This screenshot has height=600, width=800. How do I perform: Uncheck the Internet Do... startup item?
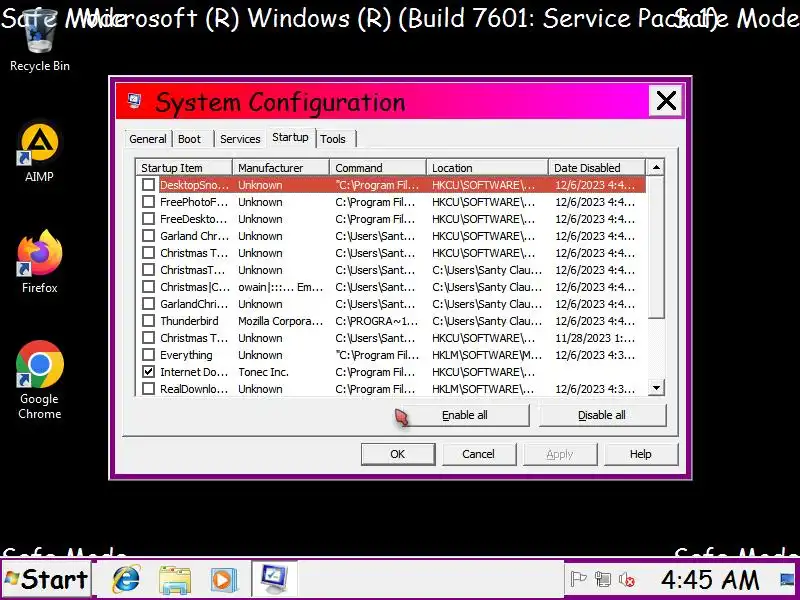click(x=148, y=372)
